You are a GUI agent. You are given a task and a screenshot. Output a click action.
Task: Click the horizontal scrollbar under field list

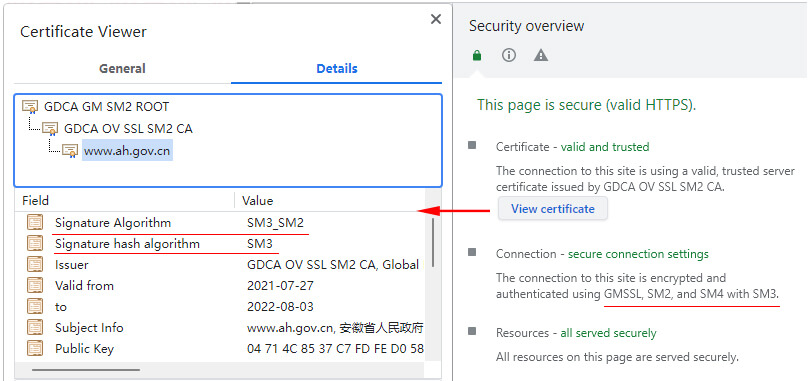tap(86, 370)
